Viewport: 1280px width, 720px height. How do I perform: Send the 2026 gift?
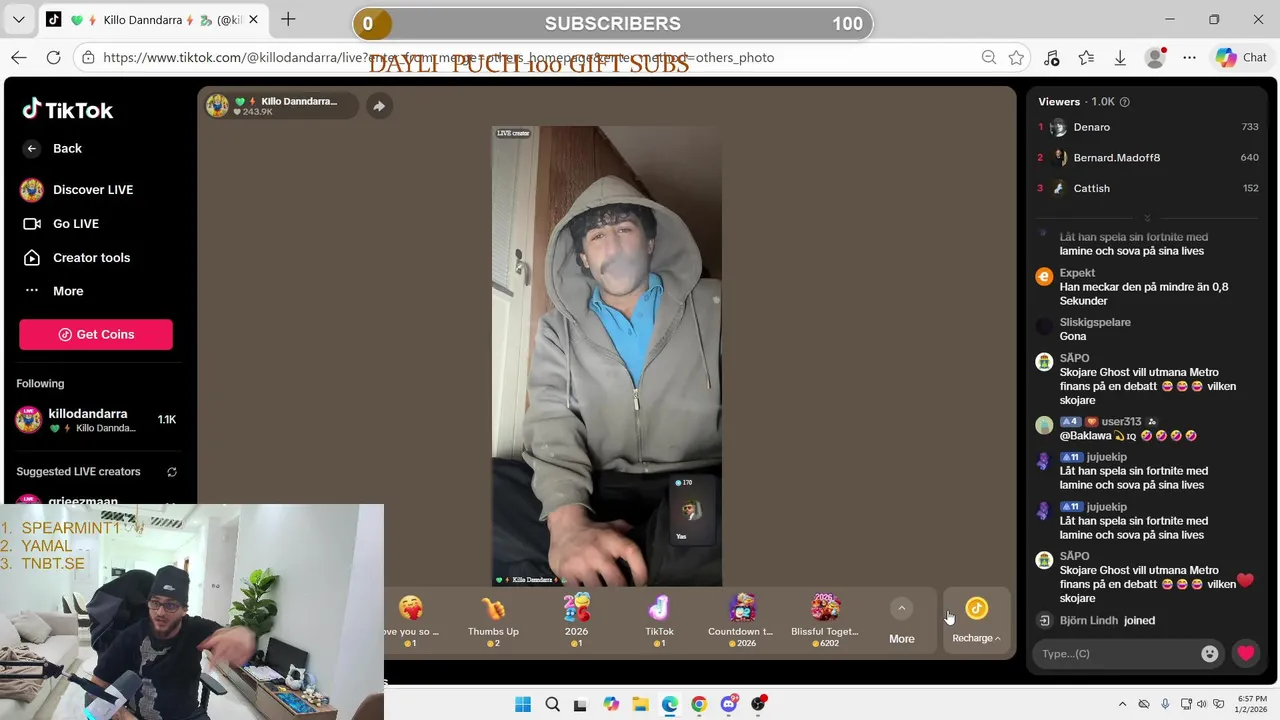coord(576,620)
